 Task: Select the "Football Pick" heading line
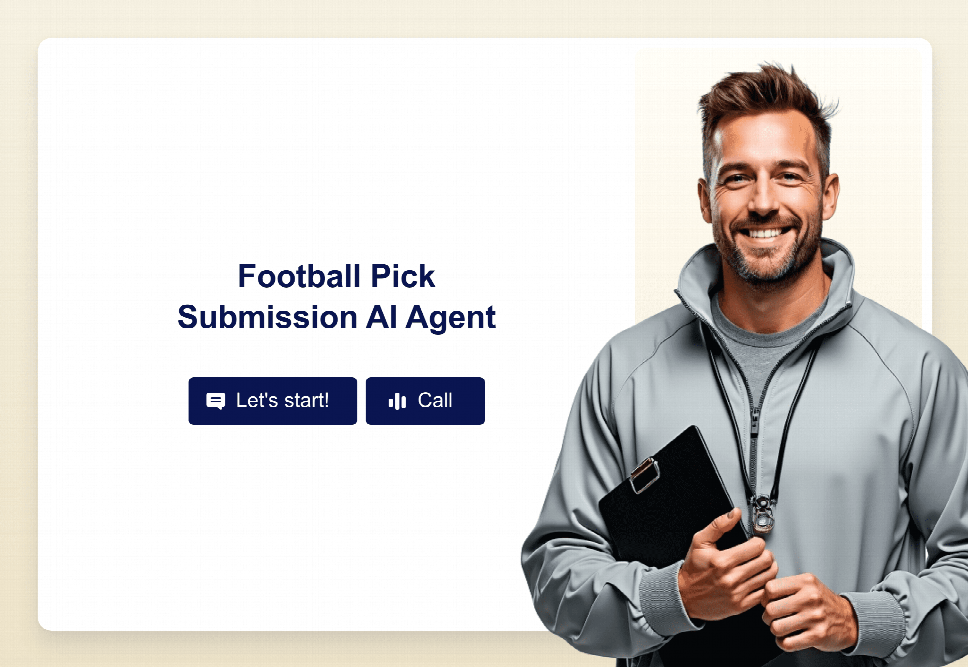click(336, 276)
